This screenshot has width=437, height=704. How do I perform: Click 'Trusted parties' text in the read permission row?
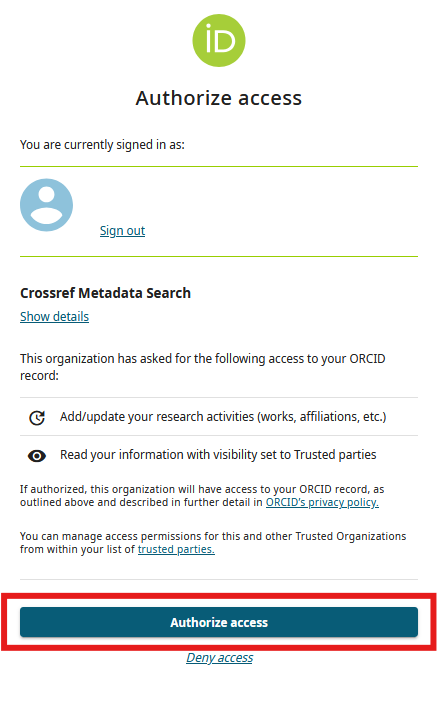point(335,455)
